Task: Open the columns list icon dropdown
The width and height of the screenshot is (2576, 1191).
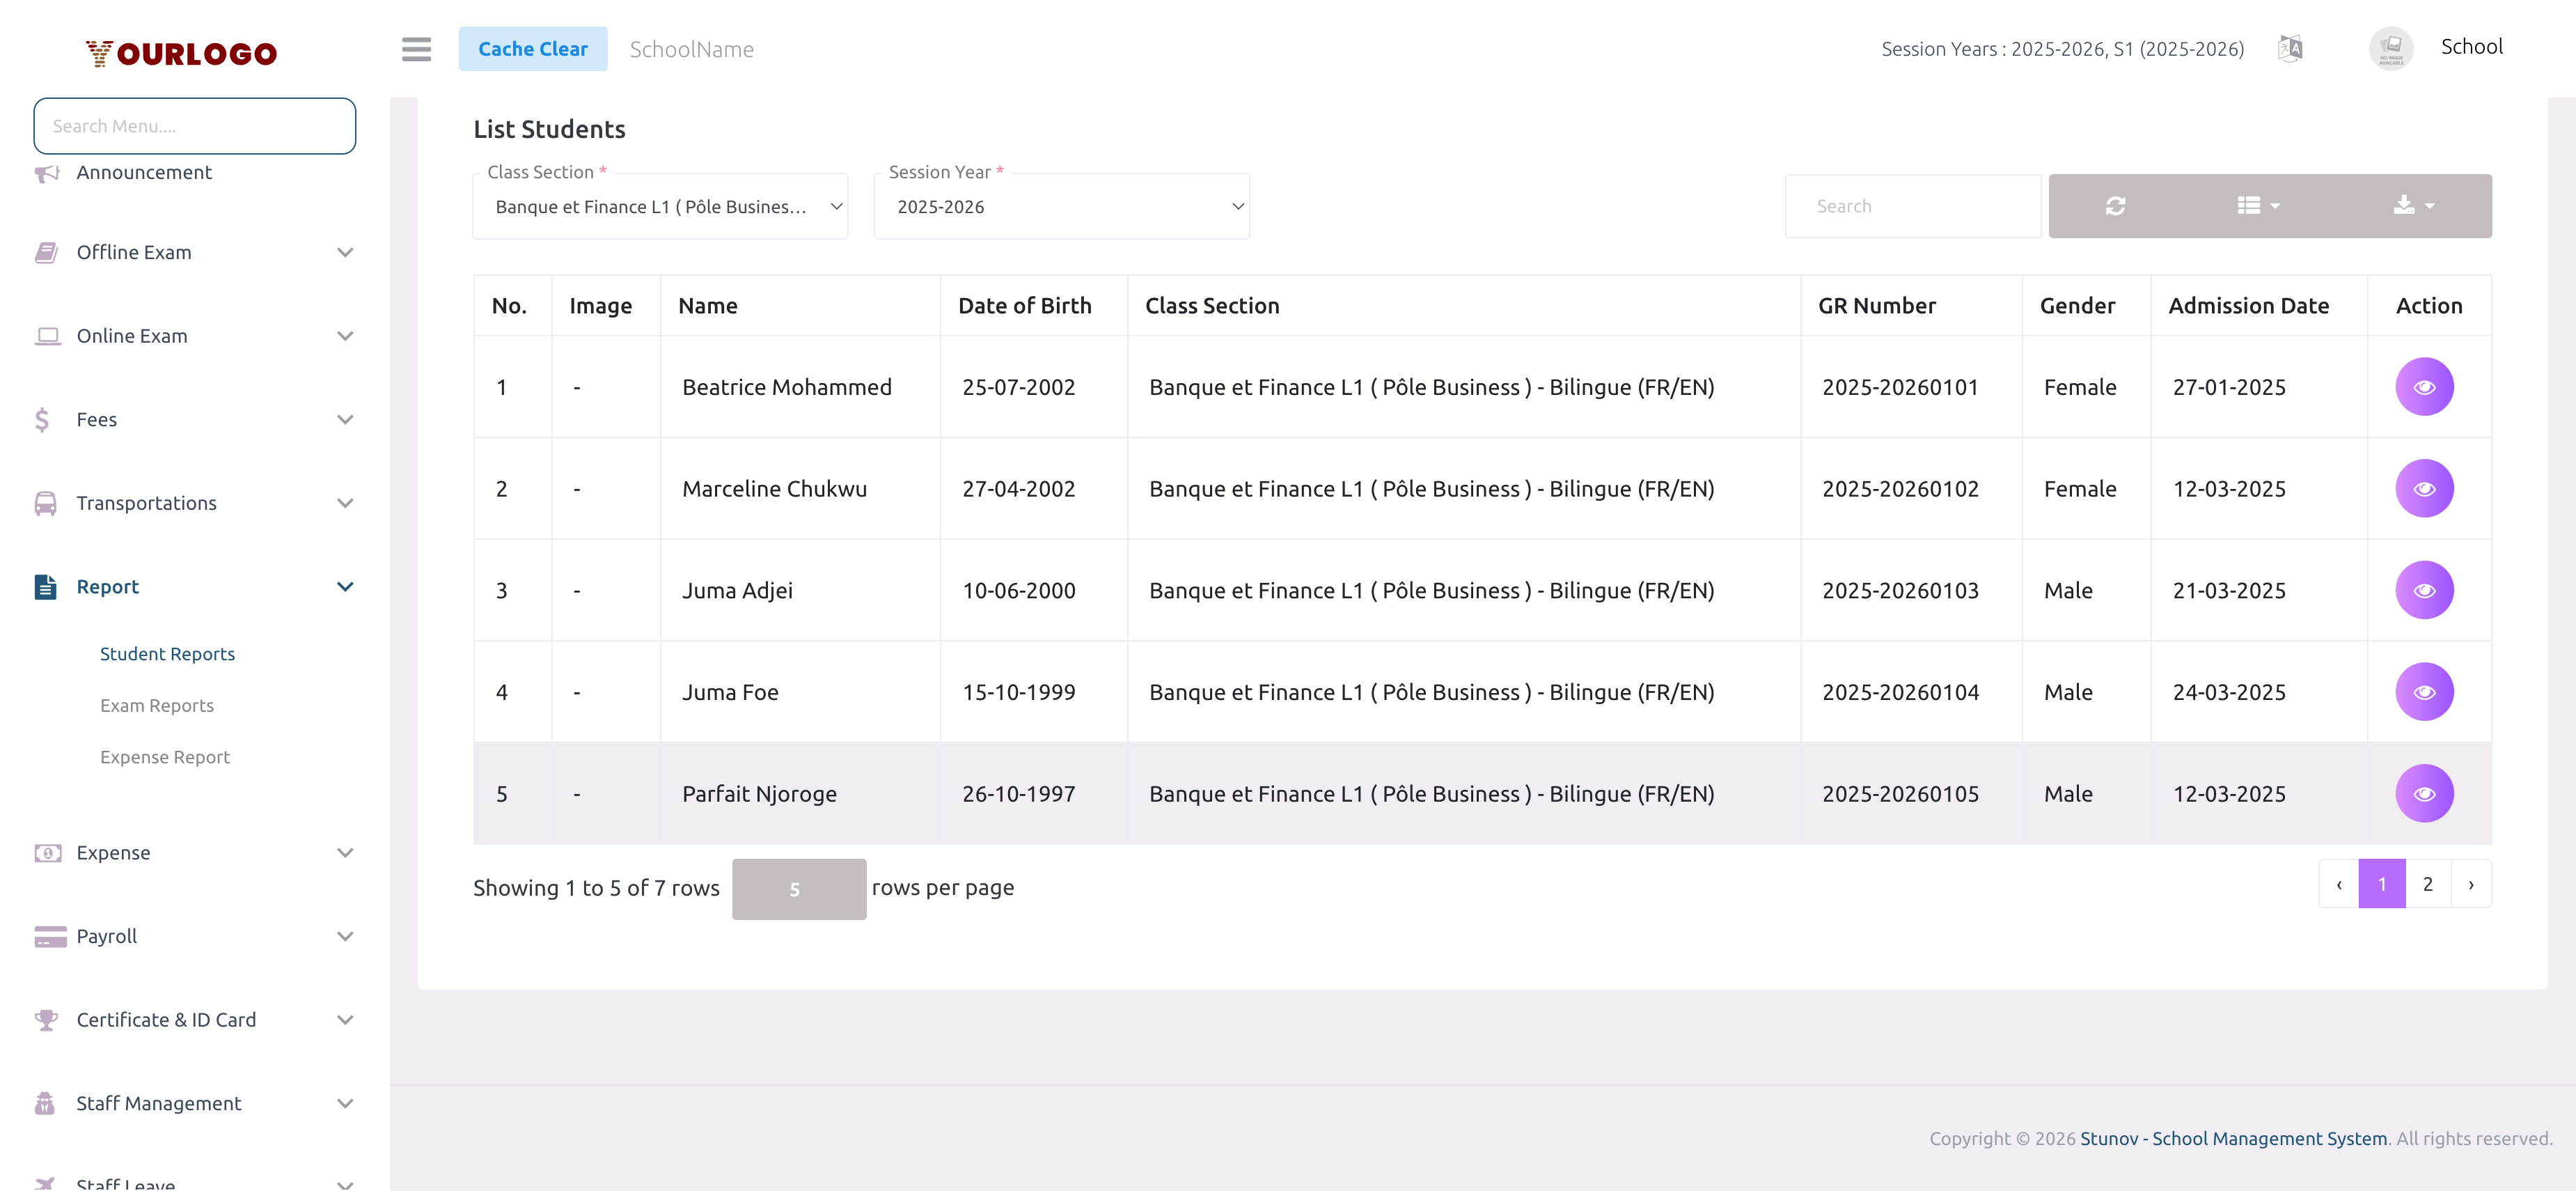Action: [2257, 206]
